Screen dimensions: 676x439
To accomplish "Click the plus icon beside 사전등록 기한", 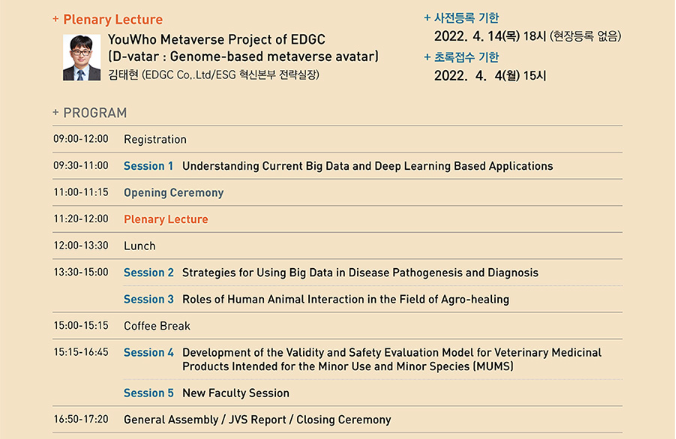I will point(427,18).
